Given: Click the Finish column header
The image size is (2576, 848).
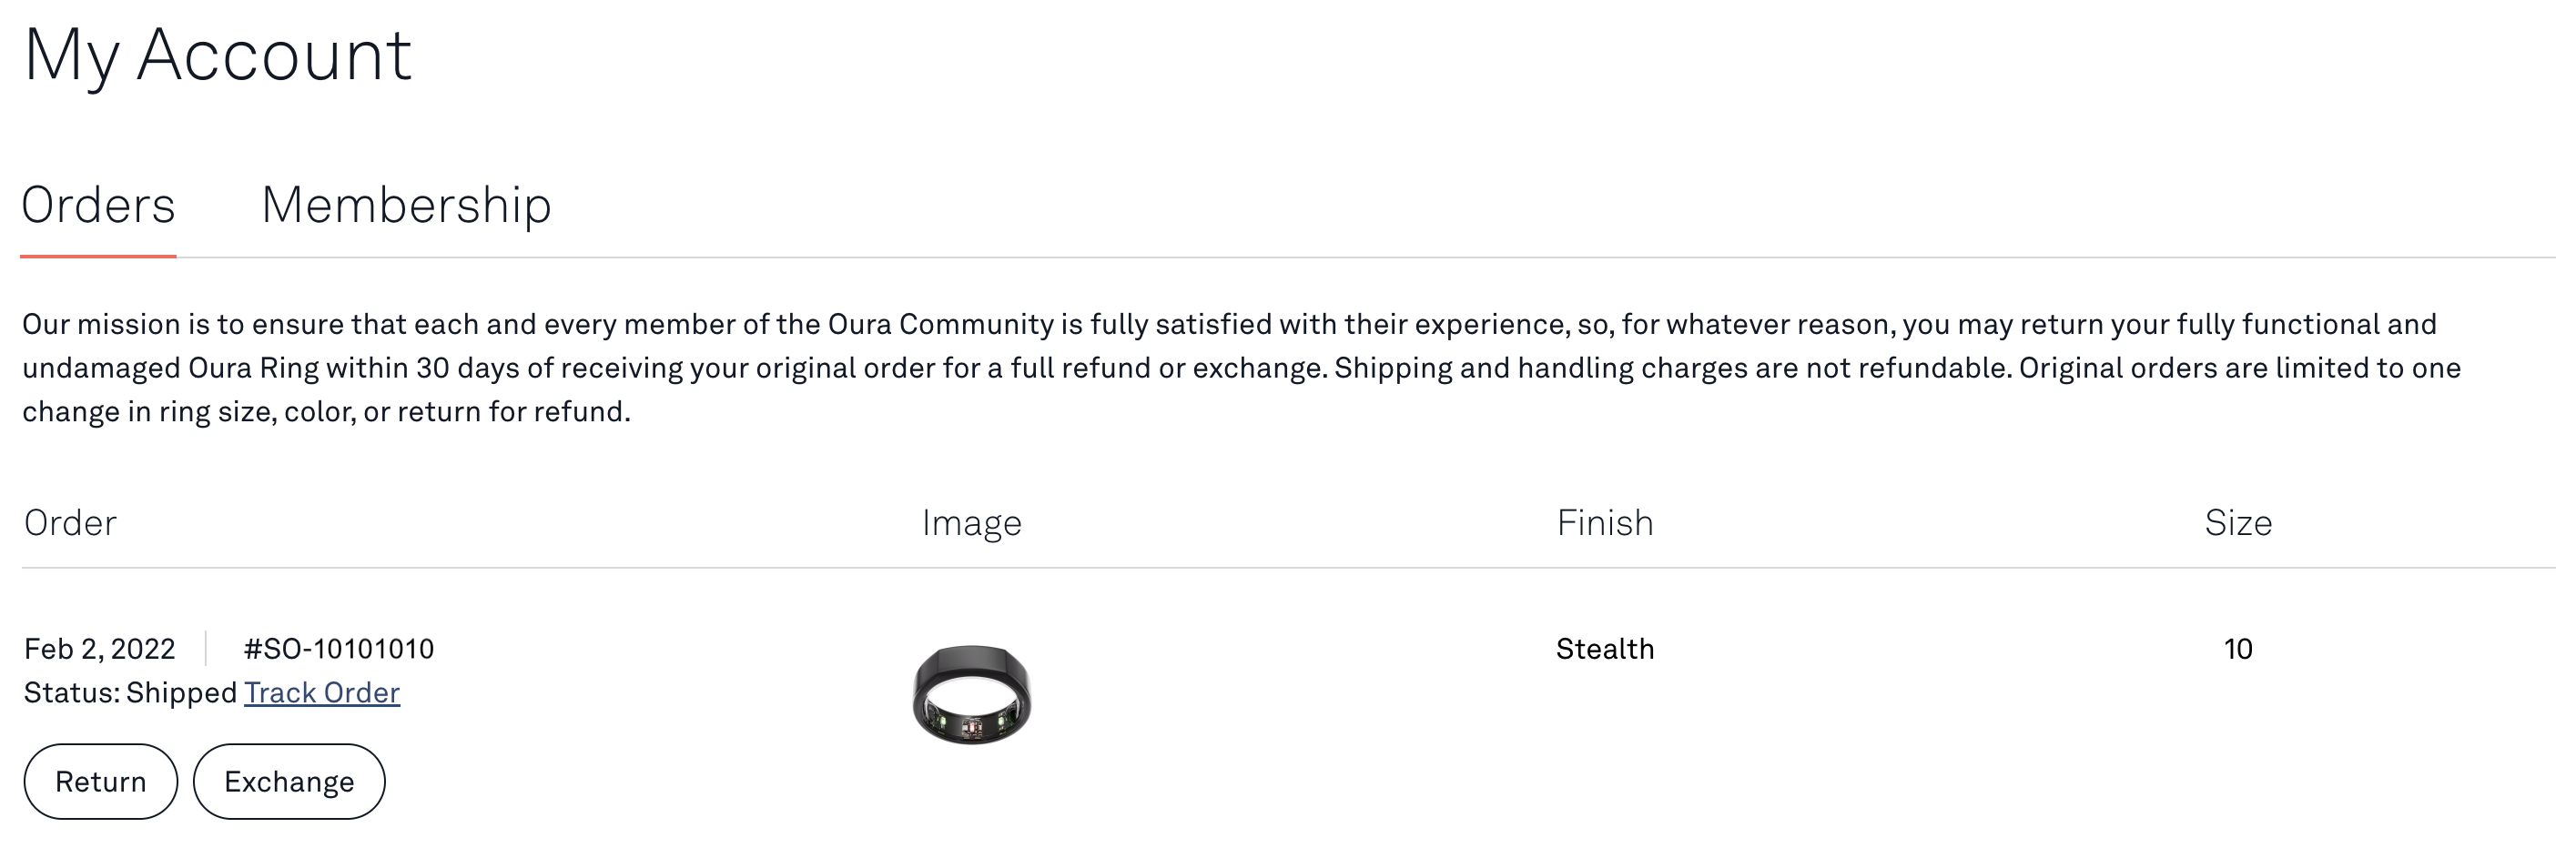Looking at the screenshot, I should [x=1605, y=523].
